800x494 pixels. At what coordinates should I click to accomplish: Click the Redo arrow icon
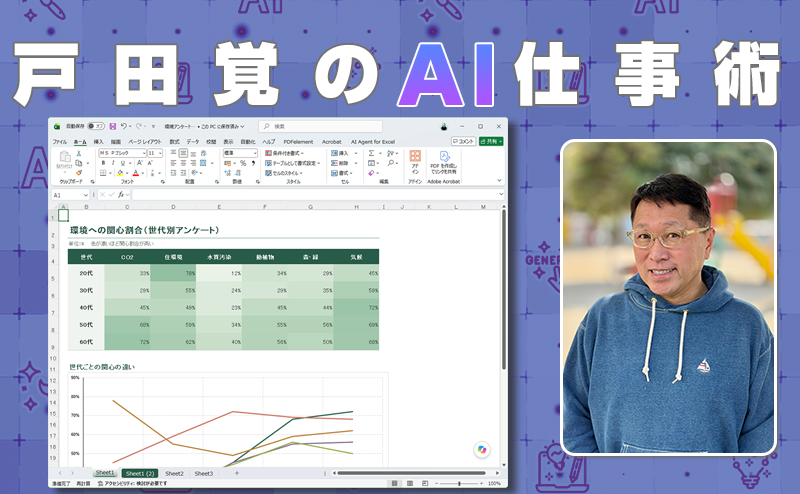(139, 126)
